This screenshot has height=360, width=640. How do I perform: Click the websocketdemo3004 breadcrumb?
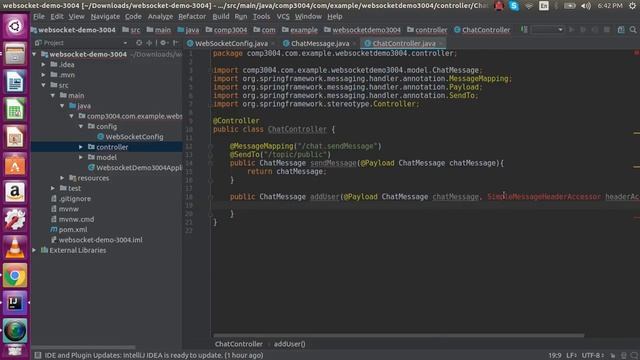(362, 30)
